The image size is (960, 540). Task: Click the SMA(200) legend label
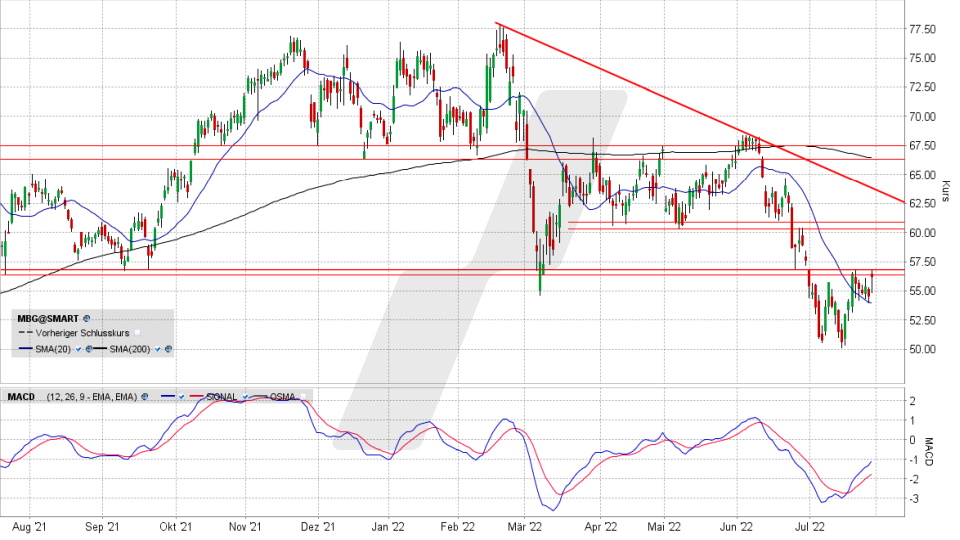(130, 349)
